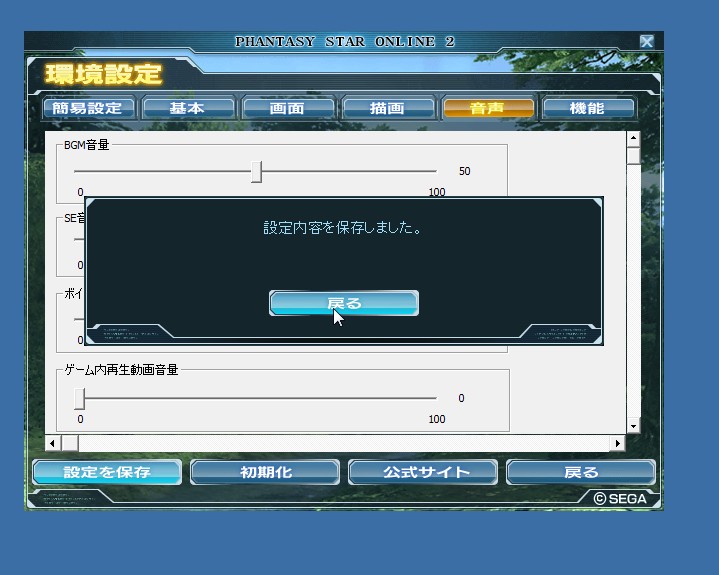Select the 画面 tab
719x575 pixels.
pyautogui.click(x=288, y=108)
